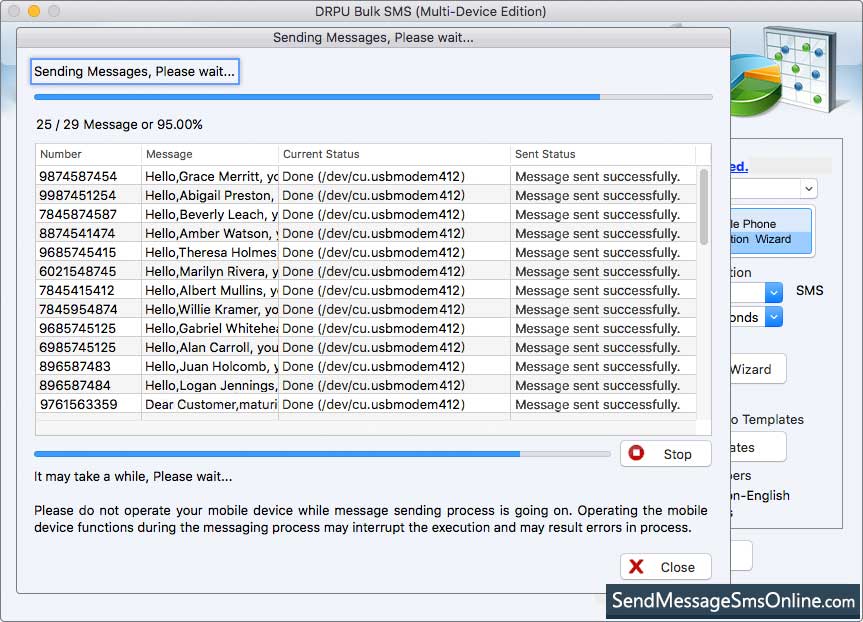Click the 'Hello,Marilyn Rivera' message cell

click(210, 271)
